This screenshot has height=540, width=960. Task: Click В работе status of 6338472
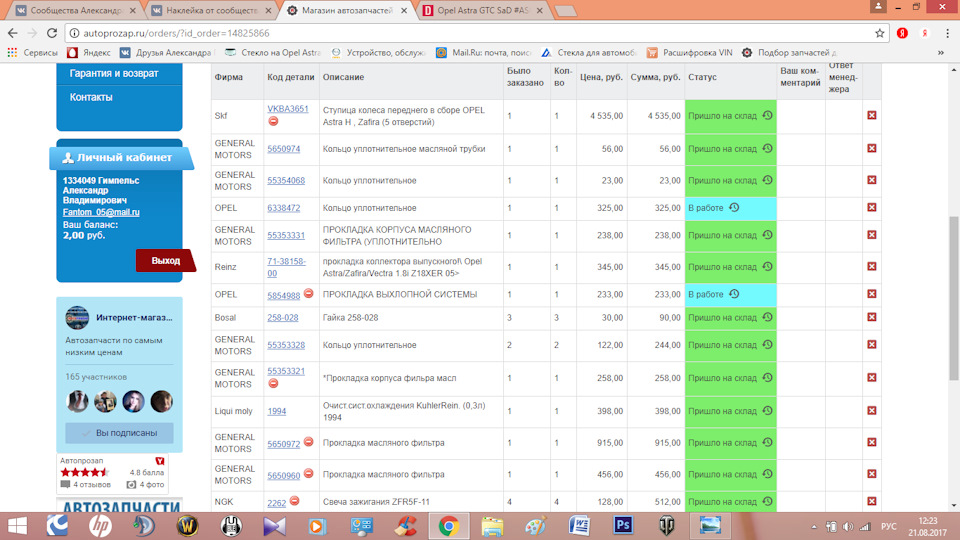(x=706, y=208)
